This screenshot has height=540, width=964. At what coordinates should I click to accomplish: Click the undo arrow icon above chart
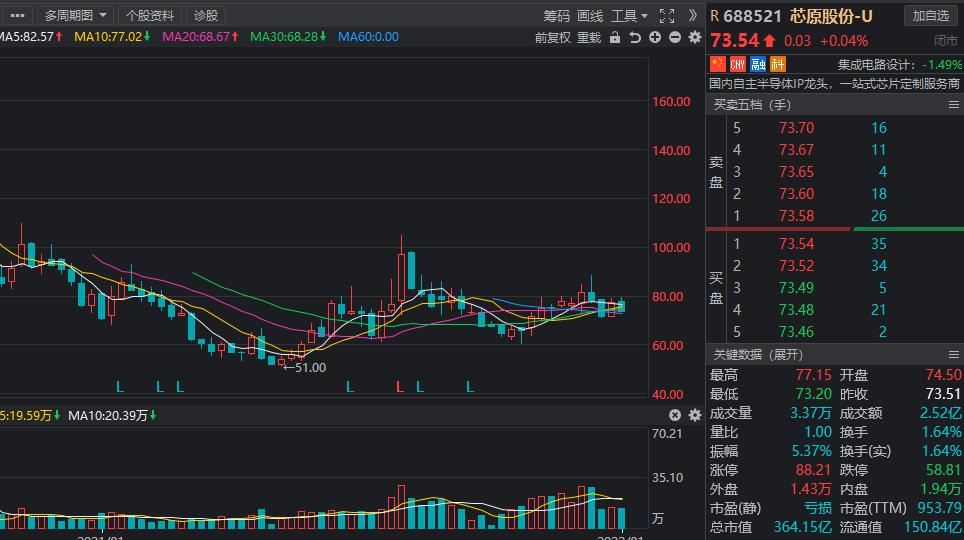(x=635, y=37)
